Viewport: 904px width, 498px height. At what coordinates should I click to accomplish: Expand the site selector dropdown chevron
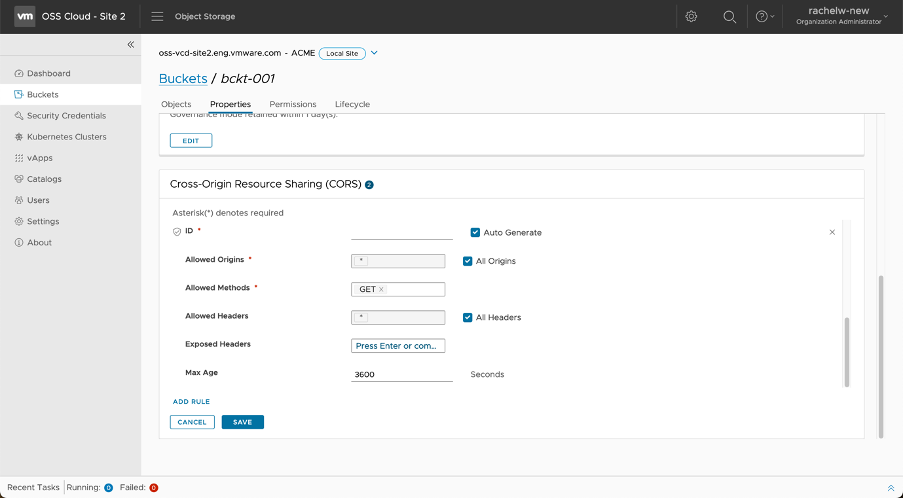pos(374,53)
